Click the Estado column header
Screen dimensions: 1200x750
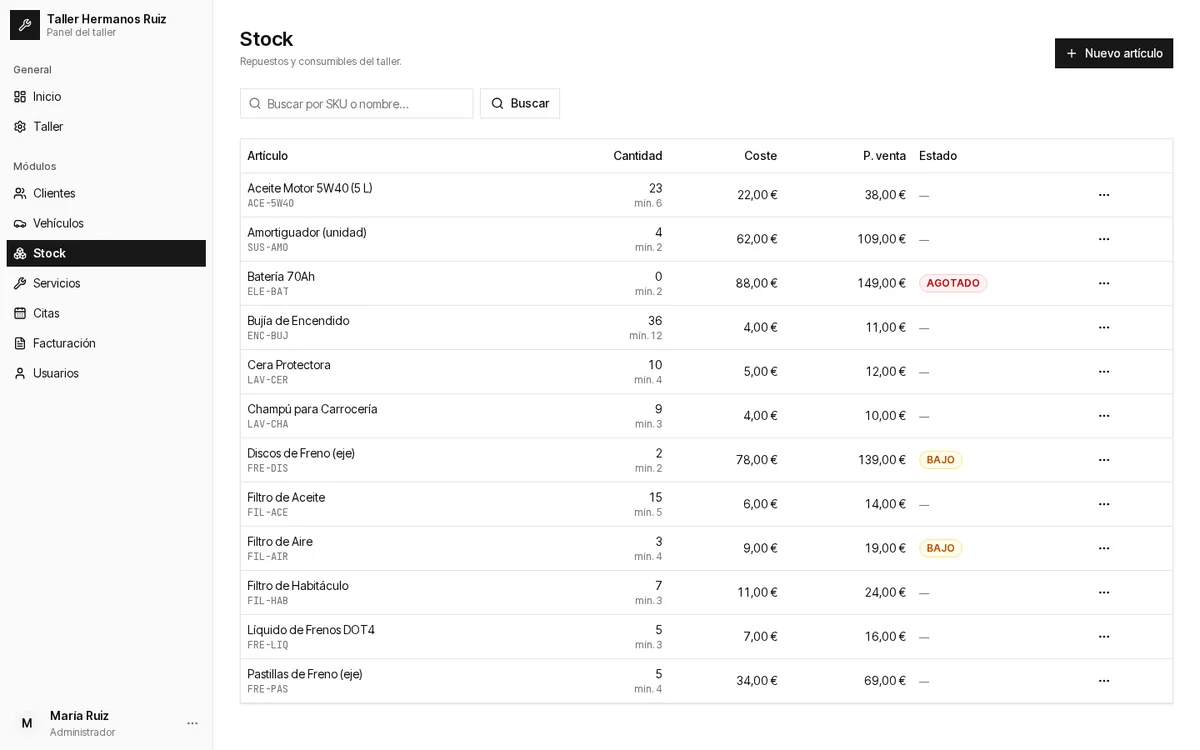tap(938, 156)
